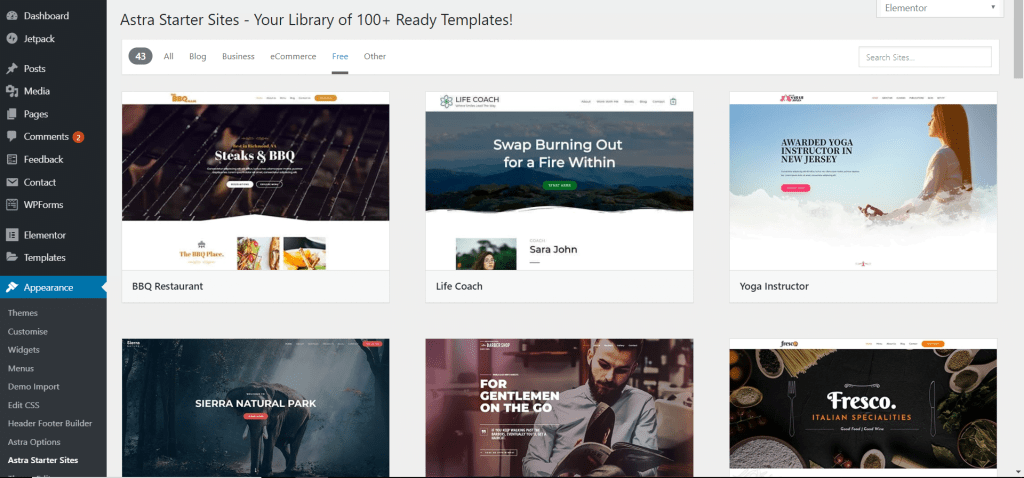This screenshot has width=1024, height=478.
Task: Open the Astra Options submenu link
Action: 34,442
